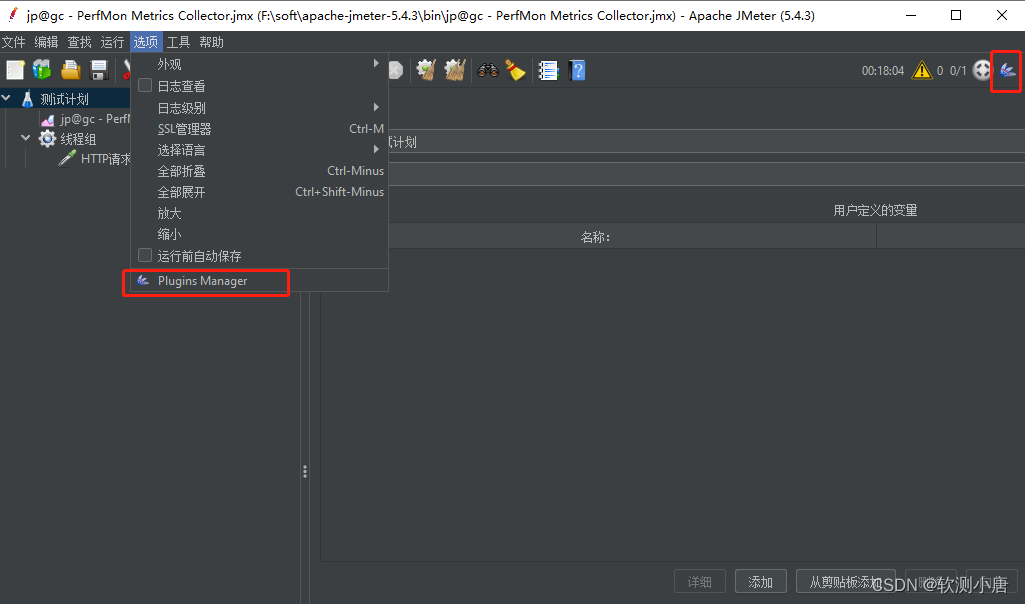
Task: Collapse the 测试计划 tree node
Action: tap(7, 98)
